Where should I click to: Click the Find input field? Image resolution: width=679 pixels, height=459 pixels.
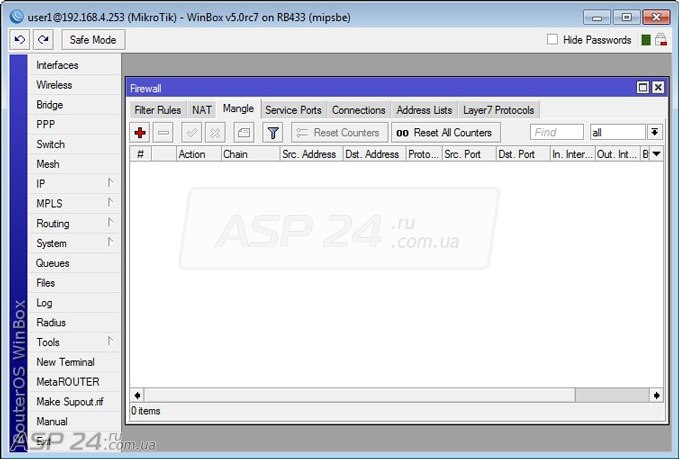click(x=556, y=133)
